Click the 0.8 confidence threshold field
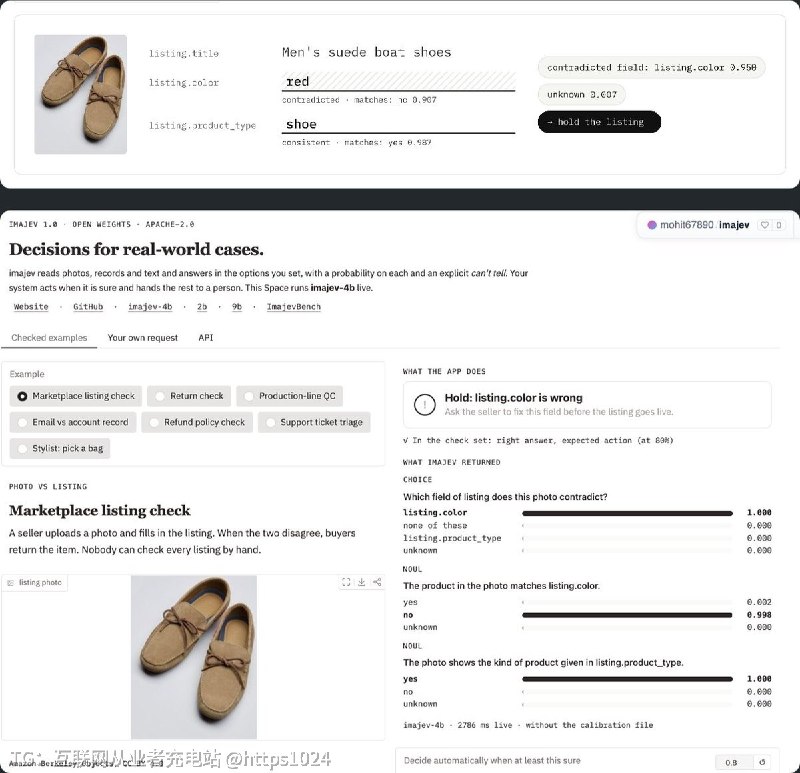The image size is (800, 773). click(x=734, y=762)
